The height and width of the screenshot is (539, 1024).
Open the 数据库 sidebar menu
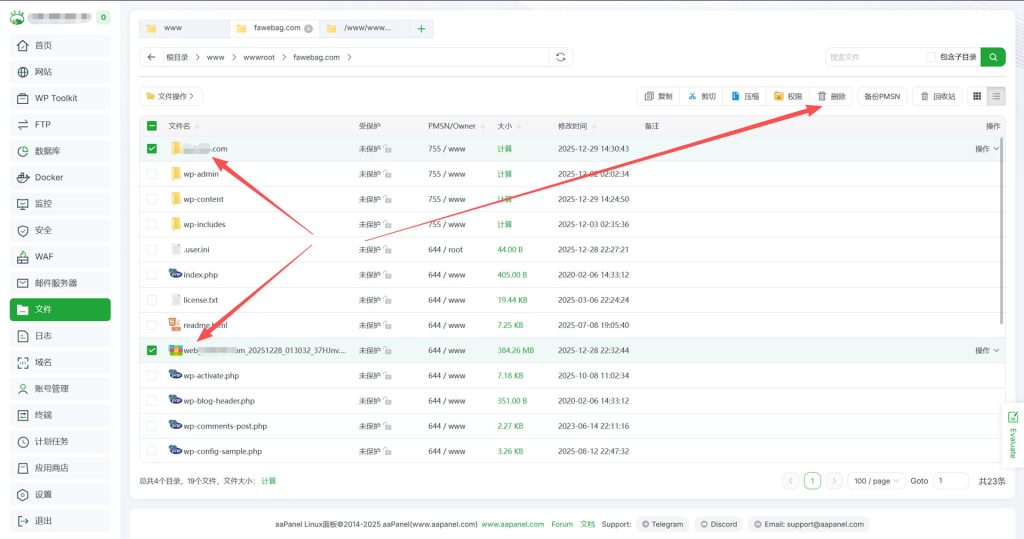point(60,151)
